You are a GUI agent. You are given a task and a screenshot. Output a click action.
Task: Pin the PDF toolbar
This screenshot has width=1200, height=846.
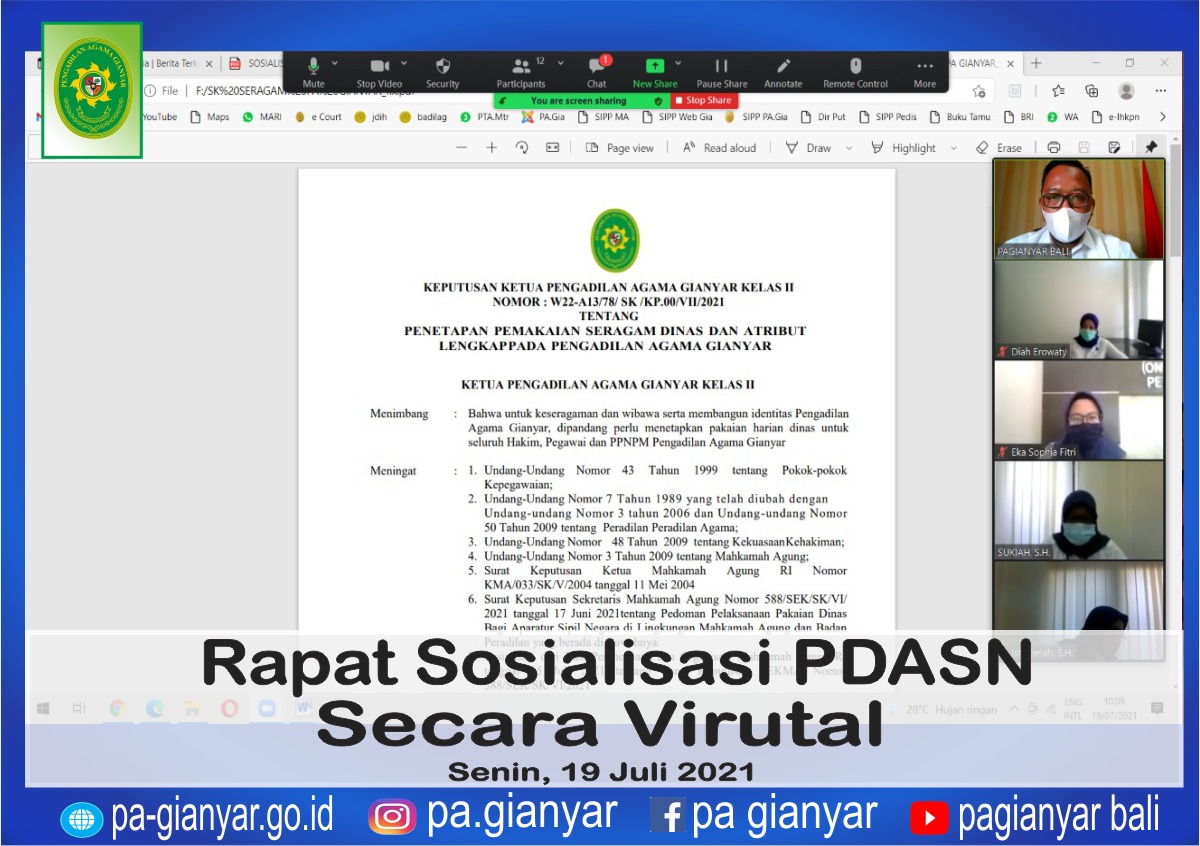1151,147
